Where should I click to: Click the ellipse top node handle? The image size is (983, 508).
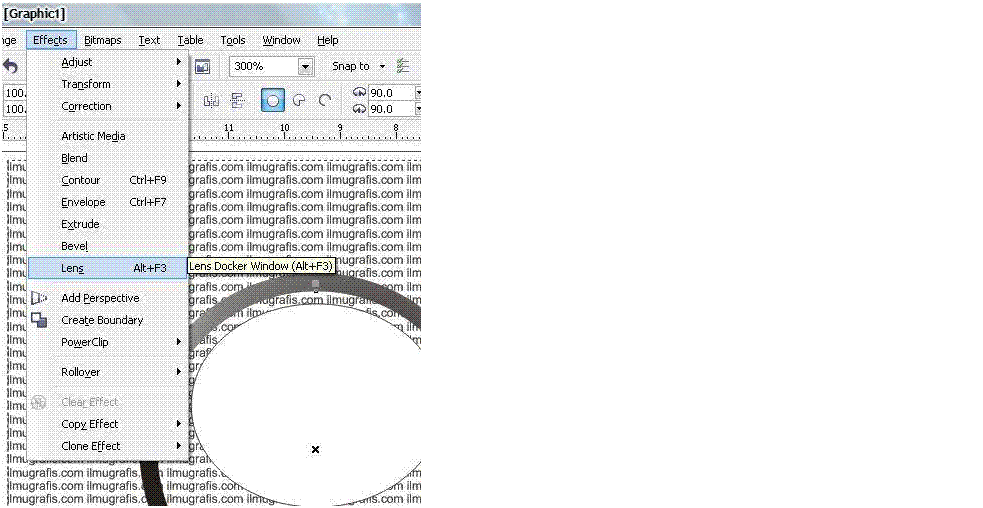[x=315, y=284]
